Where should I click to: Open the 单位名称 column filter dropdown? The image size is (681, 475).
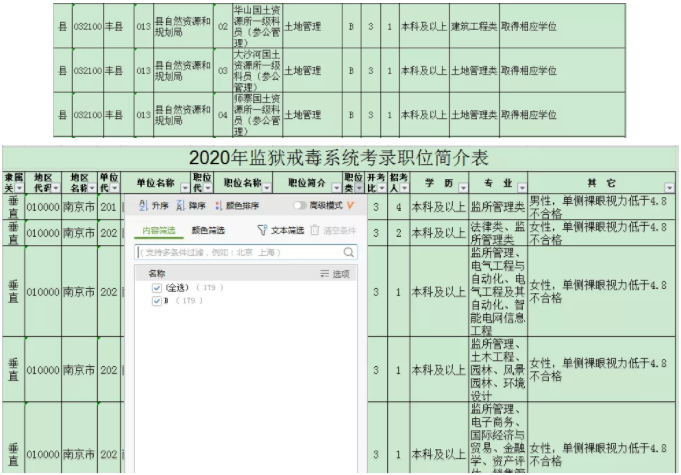[x=185, y=188]
